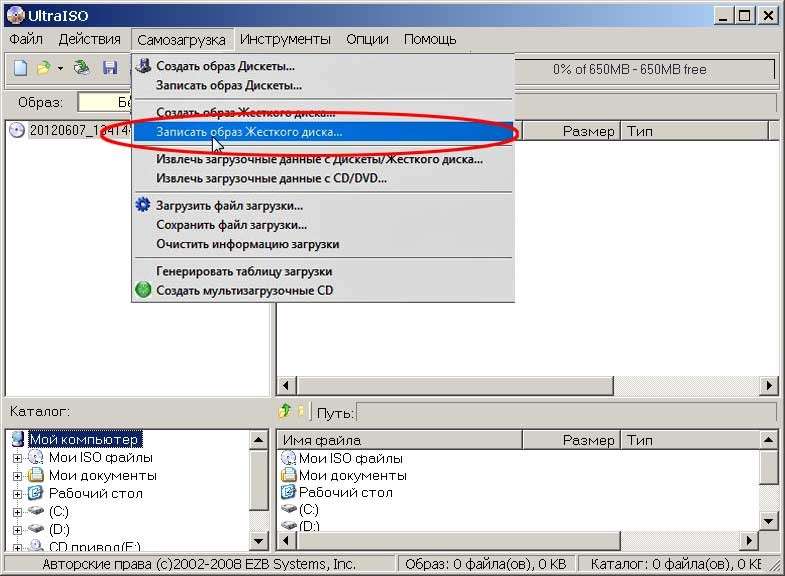Click the Open CD/DVD toolbar icon
785x576 pixels.
pyautogui.click(x=81, y=68)
